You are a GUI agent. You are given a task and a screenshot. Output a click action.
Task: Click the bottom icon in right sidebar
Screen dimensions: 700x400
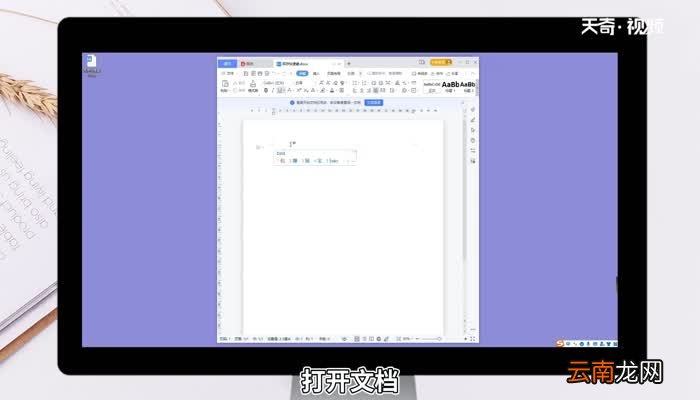pos(473,161)
